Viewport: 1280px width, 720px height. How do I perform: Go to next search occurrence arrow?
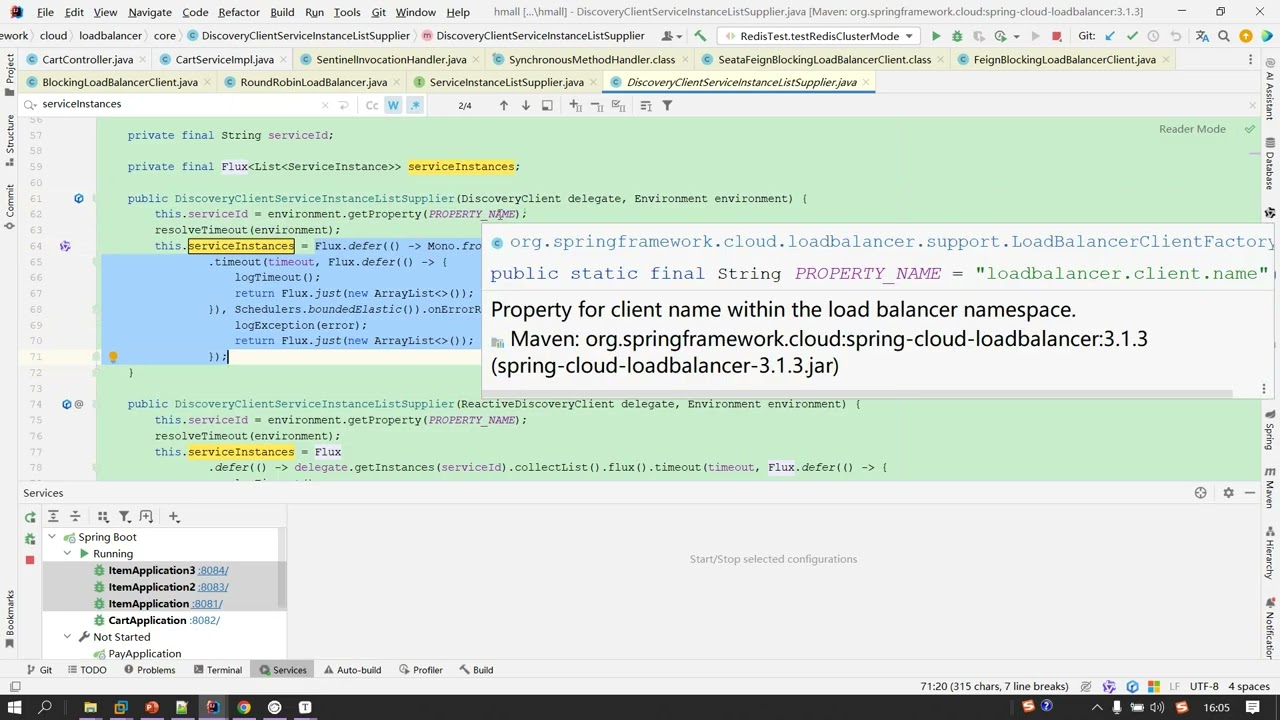[526, 105]
